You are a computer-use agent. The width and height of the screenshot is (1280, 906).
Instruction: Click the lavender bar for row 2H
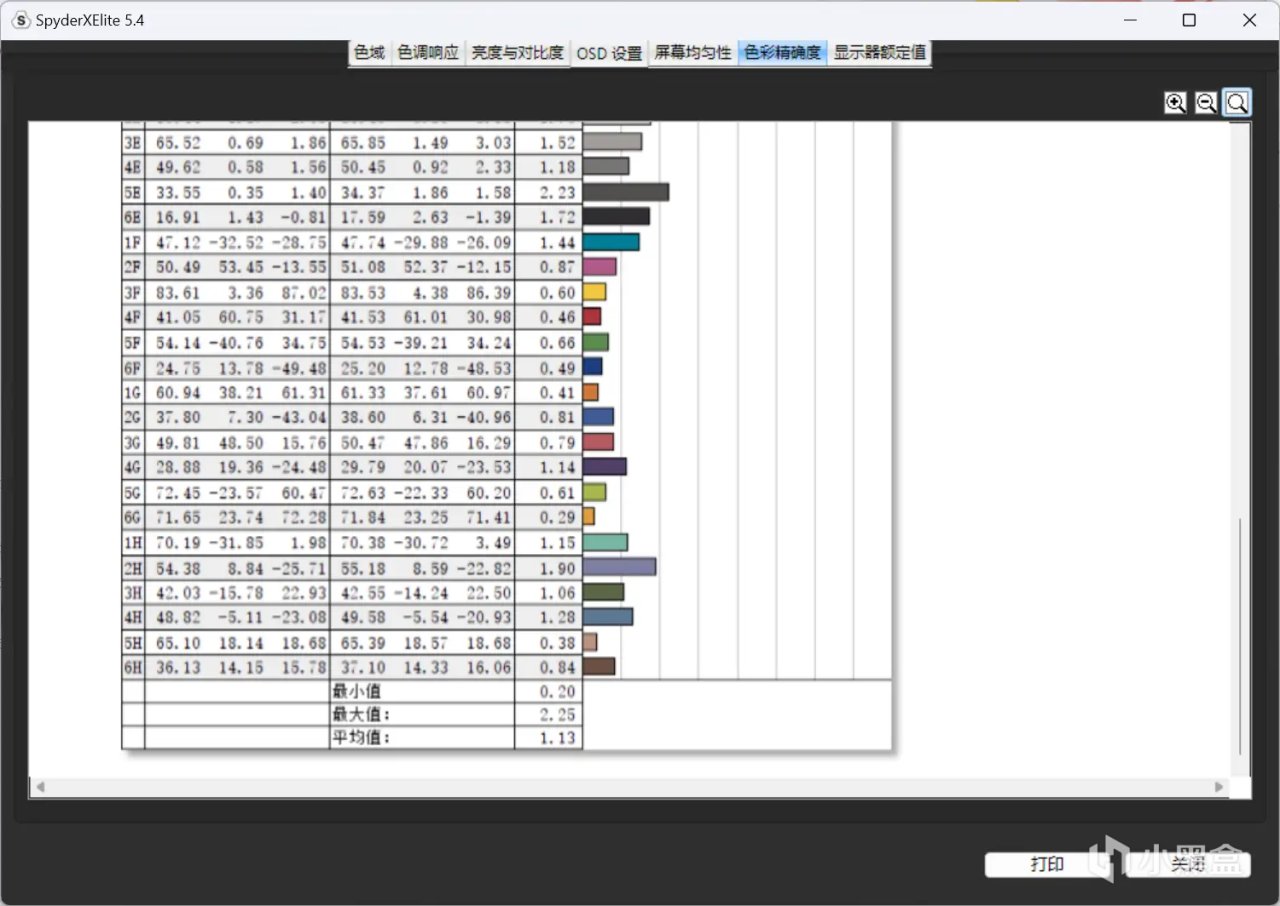[x=620, y=567]
